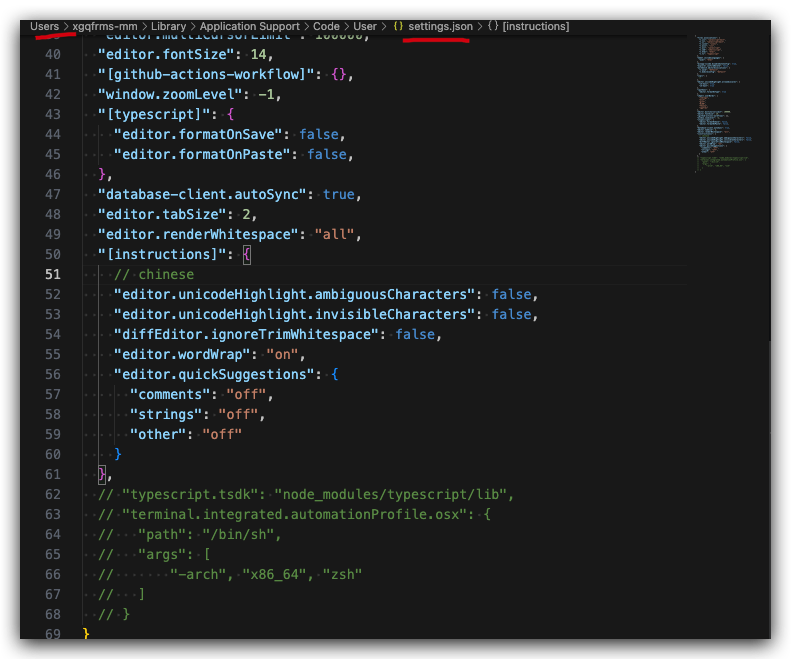The width and height of the screenshot is (791, 659).
Task: Click false value of editor.formatOnPaste
Action: pos(327,154)
